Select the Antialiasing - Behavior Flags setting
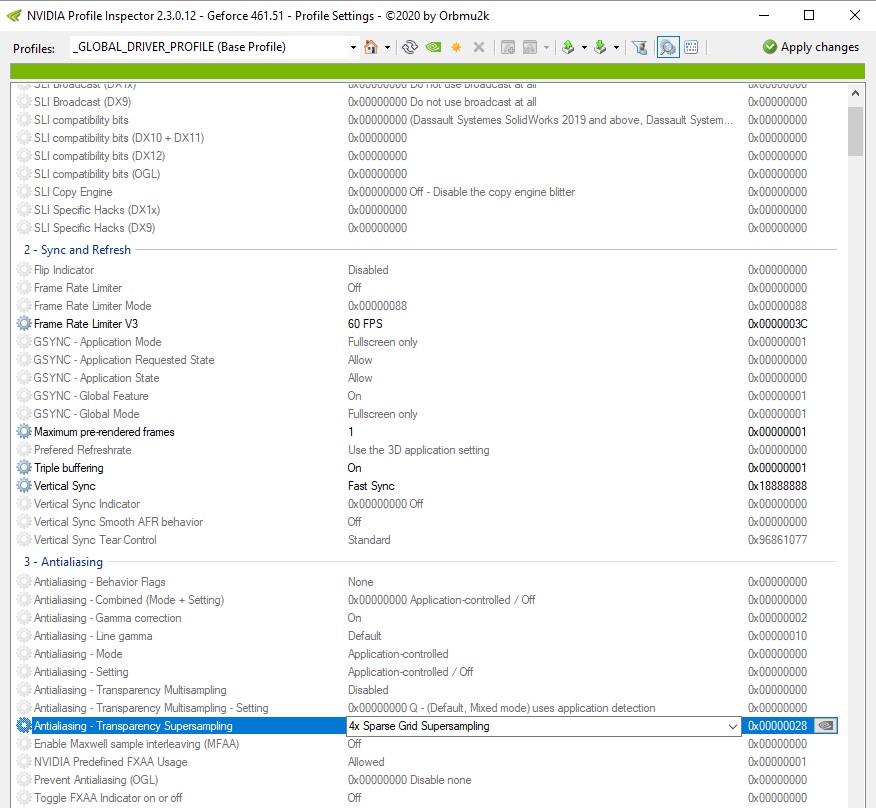Screen dimensions: 876x808 pyautogui.click(x=425, y=582)
